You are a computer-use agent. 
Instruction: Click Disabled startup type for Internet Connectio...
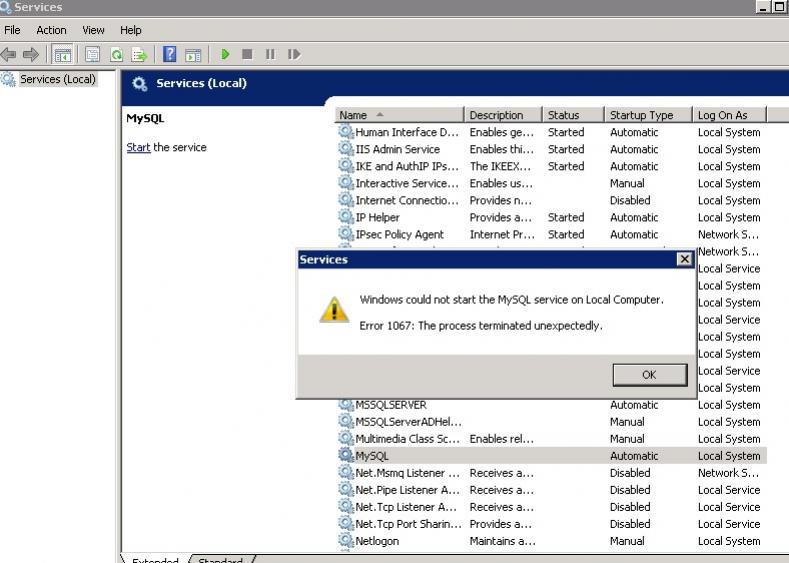coord(630,201)
